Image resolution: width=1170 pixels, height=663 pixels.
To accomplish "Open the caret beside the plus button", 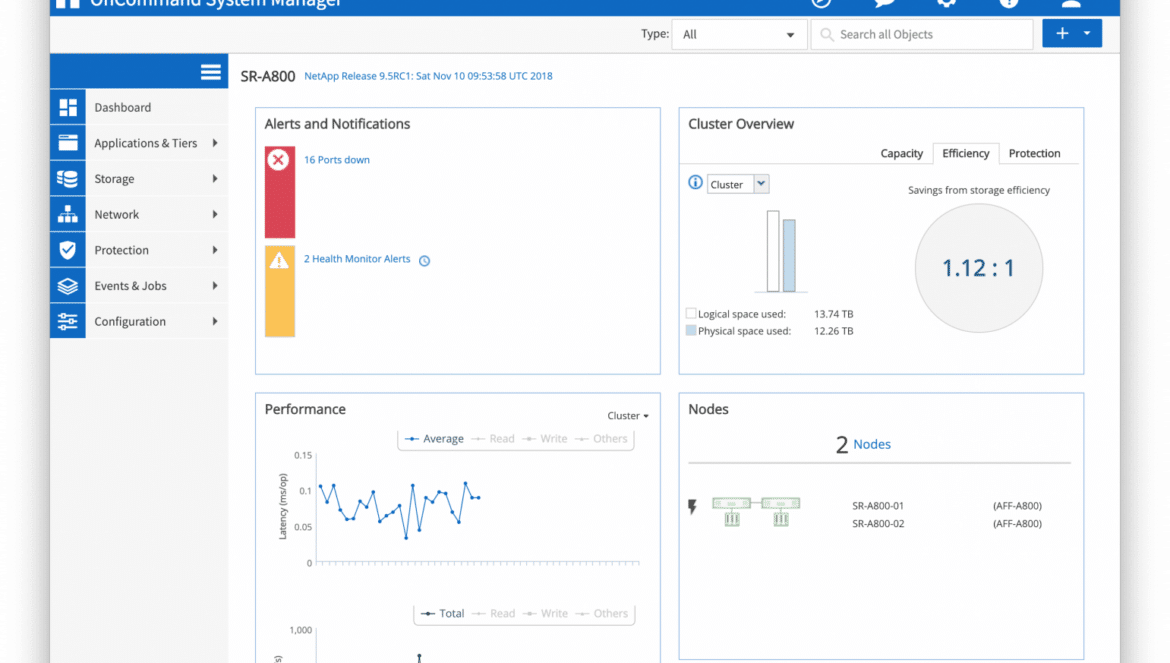I will tap(1087, 34).
